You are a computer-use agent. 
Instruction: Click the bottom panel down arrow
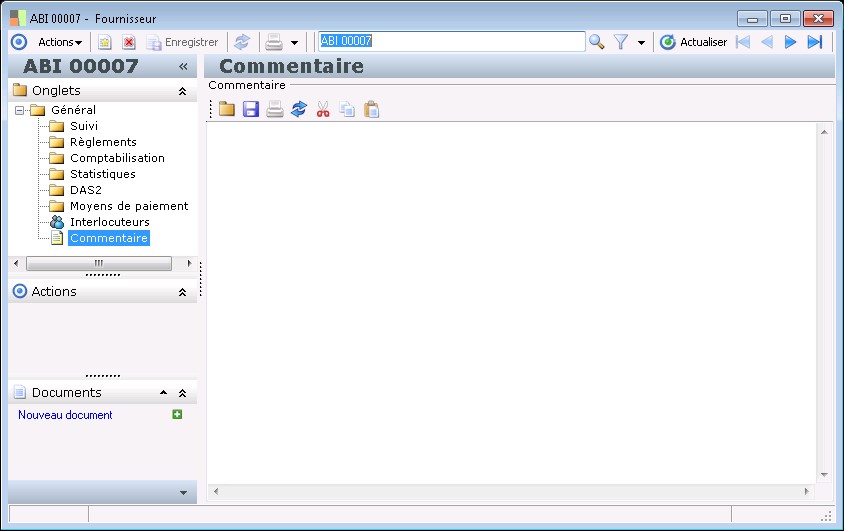[x=183, y=493]
